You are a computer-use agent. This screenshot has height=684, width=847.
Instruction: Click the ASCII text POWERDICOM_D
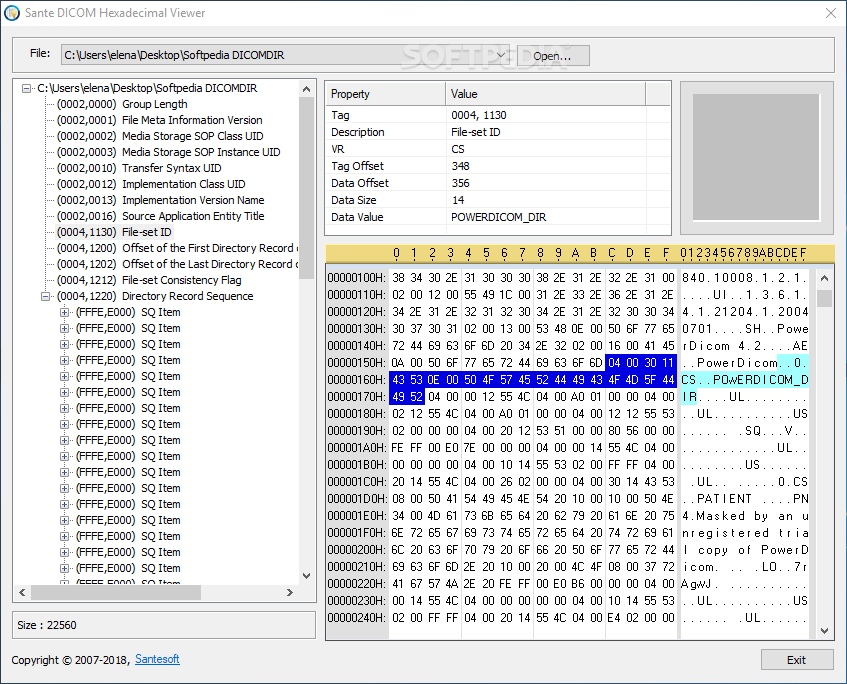pos(761,380)
